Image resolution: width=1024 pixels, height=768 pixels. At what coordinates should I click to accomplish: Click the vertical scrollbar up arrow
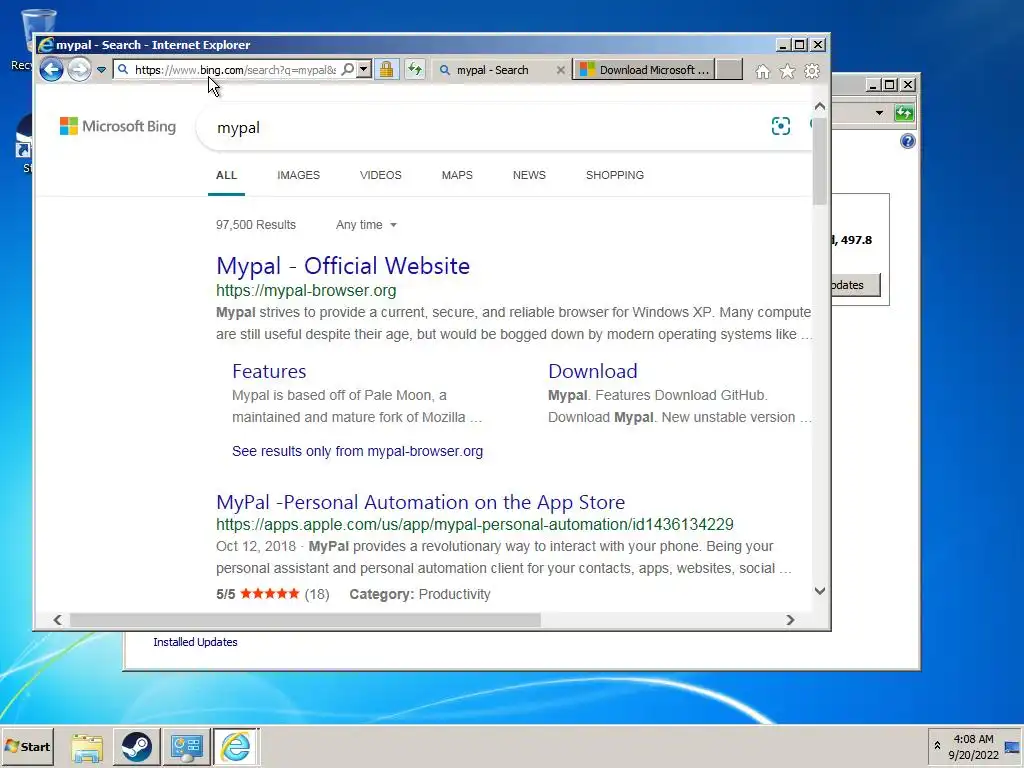(820, 106)
